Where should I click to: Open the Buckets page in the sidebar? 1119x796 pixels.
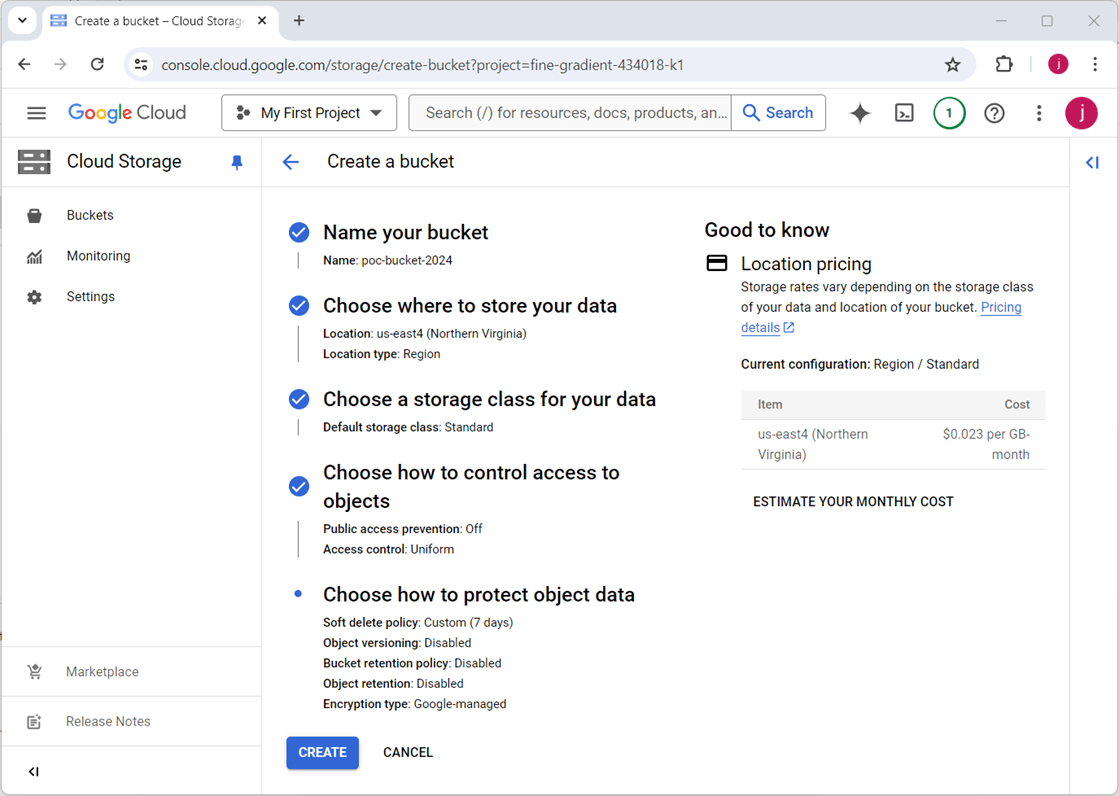[x=90, y=215]
